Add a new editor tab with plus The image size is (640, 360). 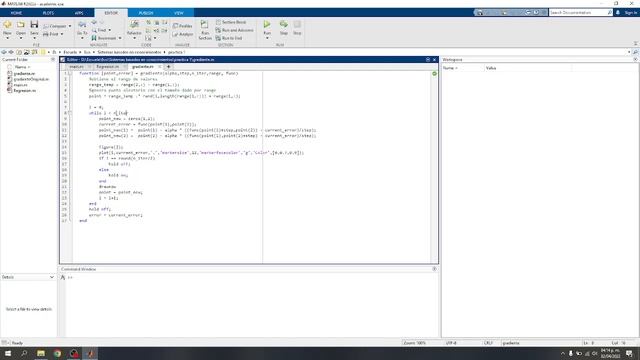coord(169,67)
